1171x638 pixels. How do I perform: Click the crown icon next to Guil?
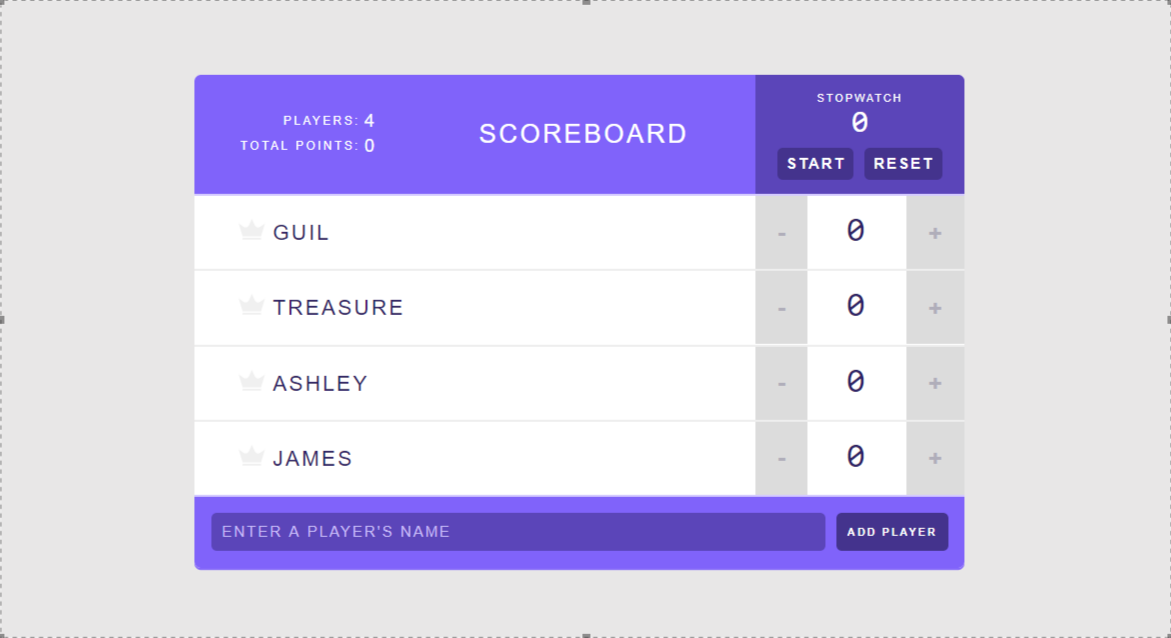252,230
